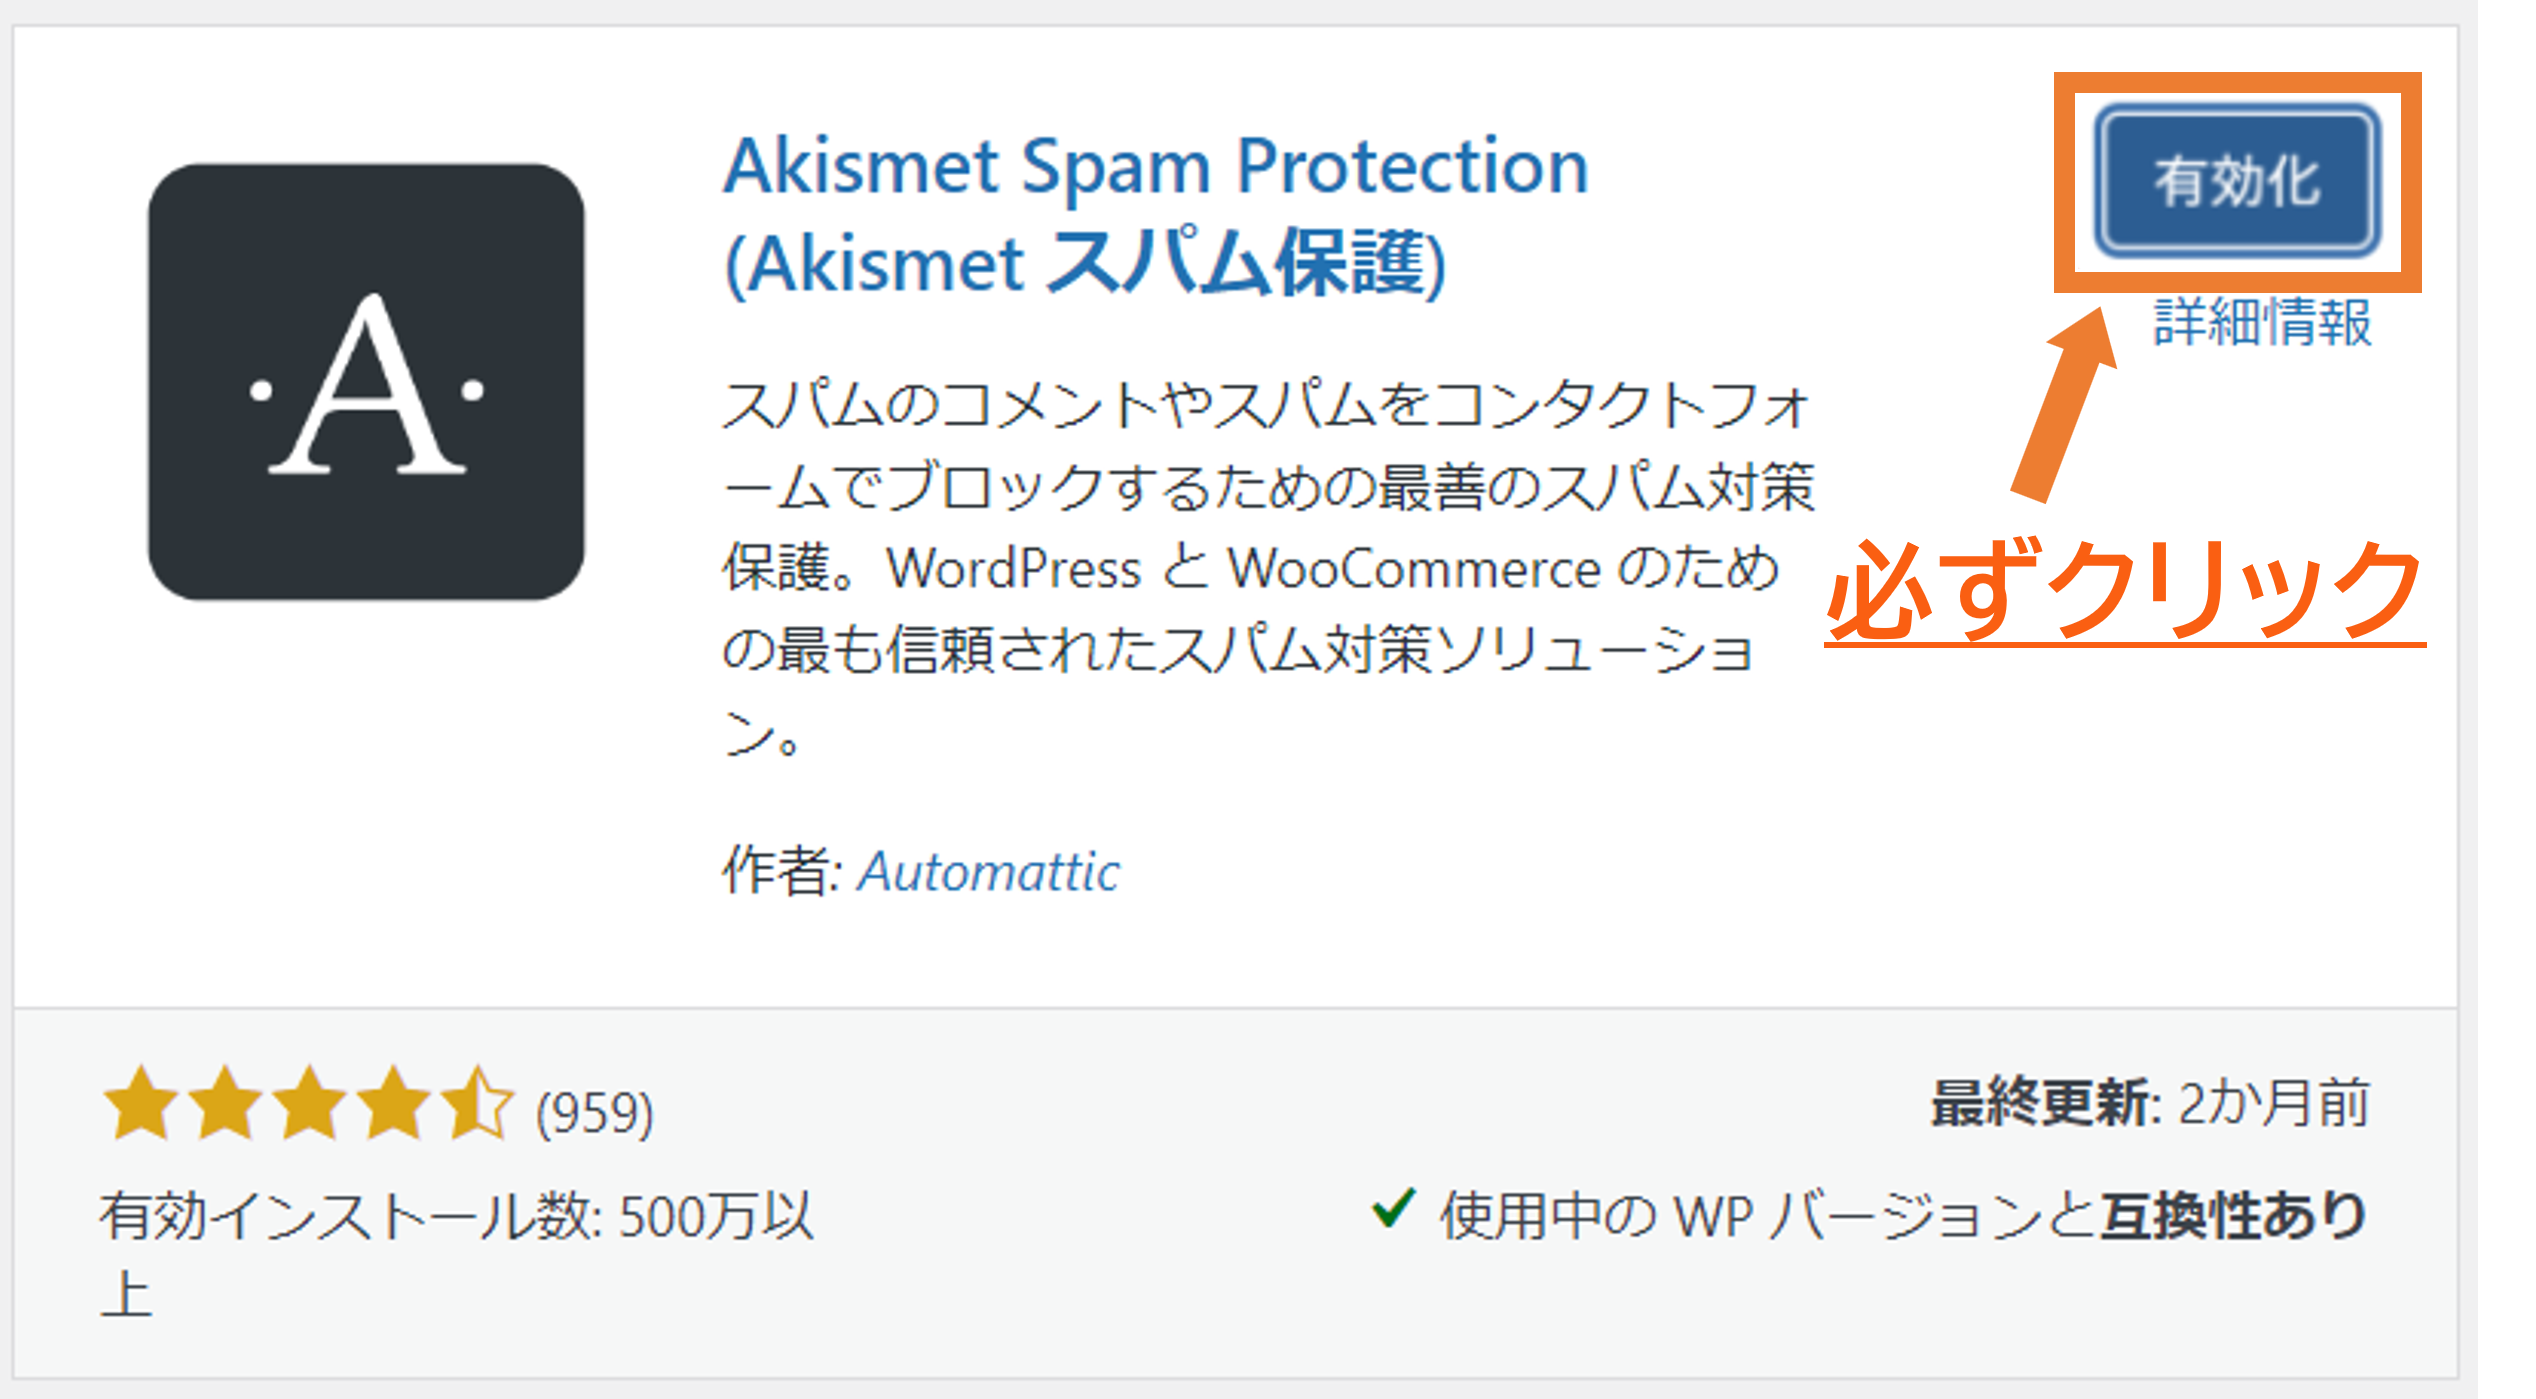Click the half-filled fifth rating star
This screenshot has width=2536, height=1399.
pos(478,1104)
